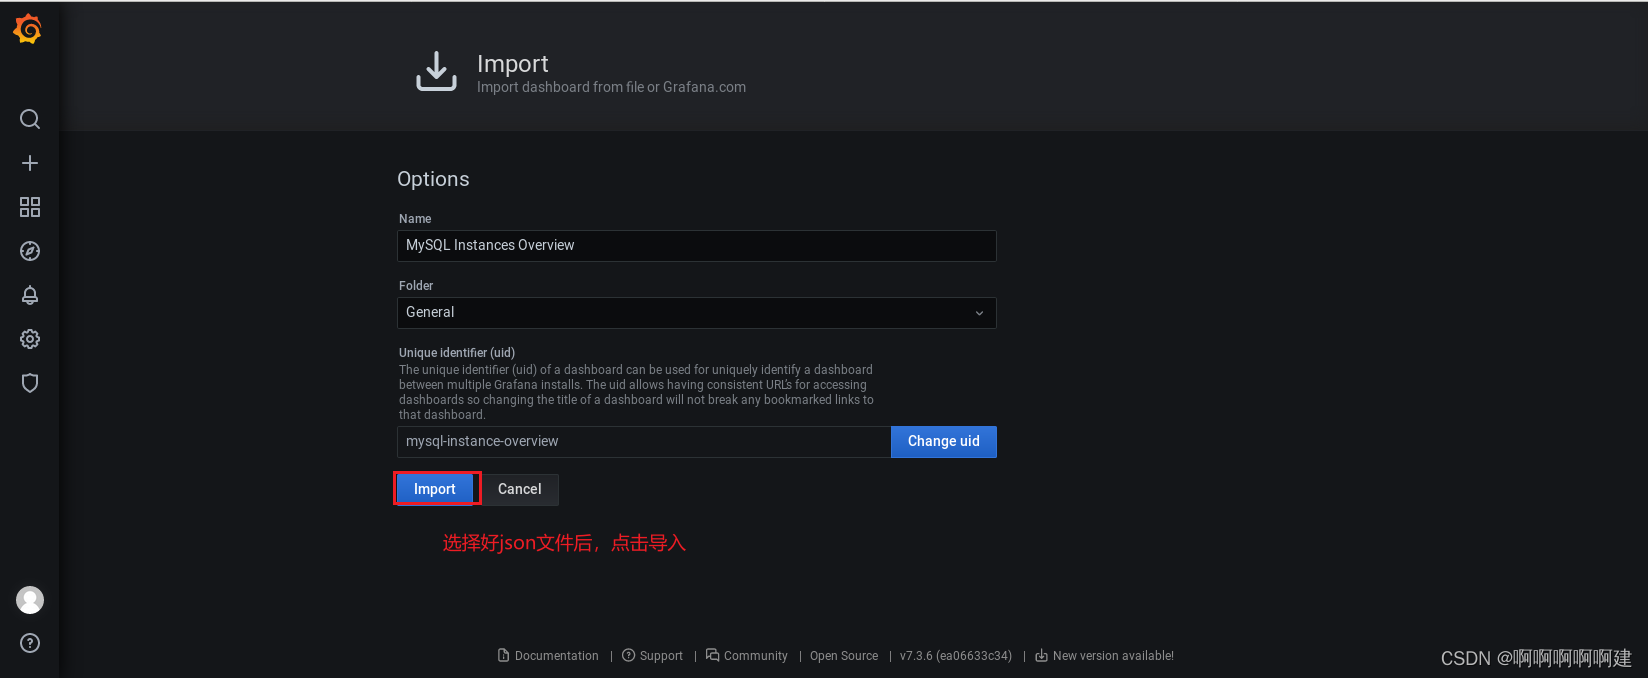The width and height of the screenshot is (1648, 678).
Task: Open the Alerting bell icon in sidebar
Action: (x=30, y=295)
